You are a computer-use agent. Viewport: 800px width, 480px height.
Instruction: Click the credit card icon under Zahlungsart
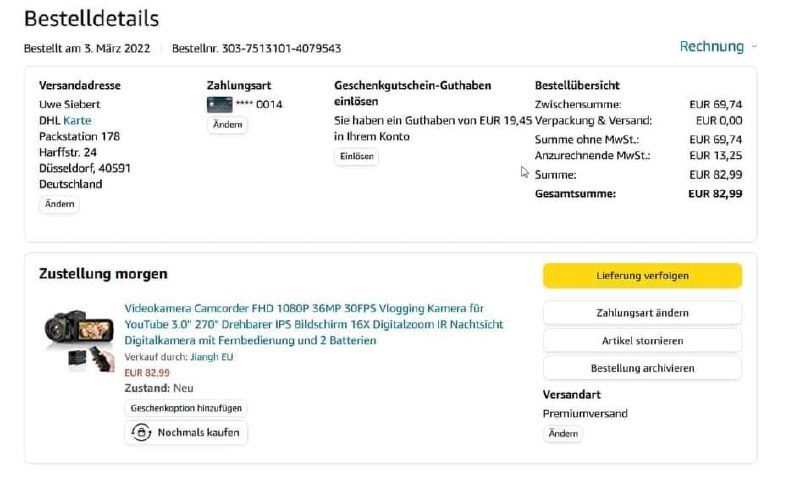point(219,104)
